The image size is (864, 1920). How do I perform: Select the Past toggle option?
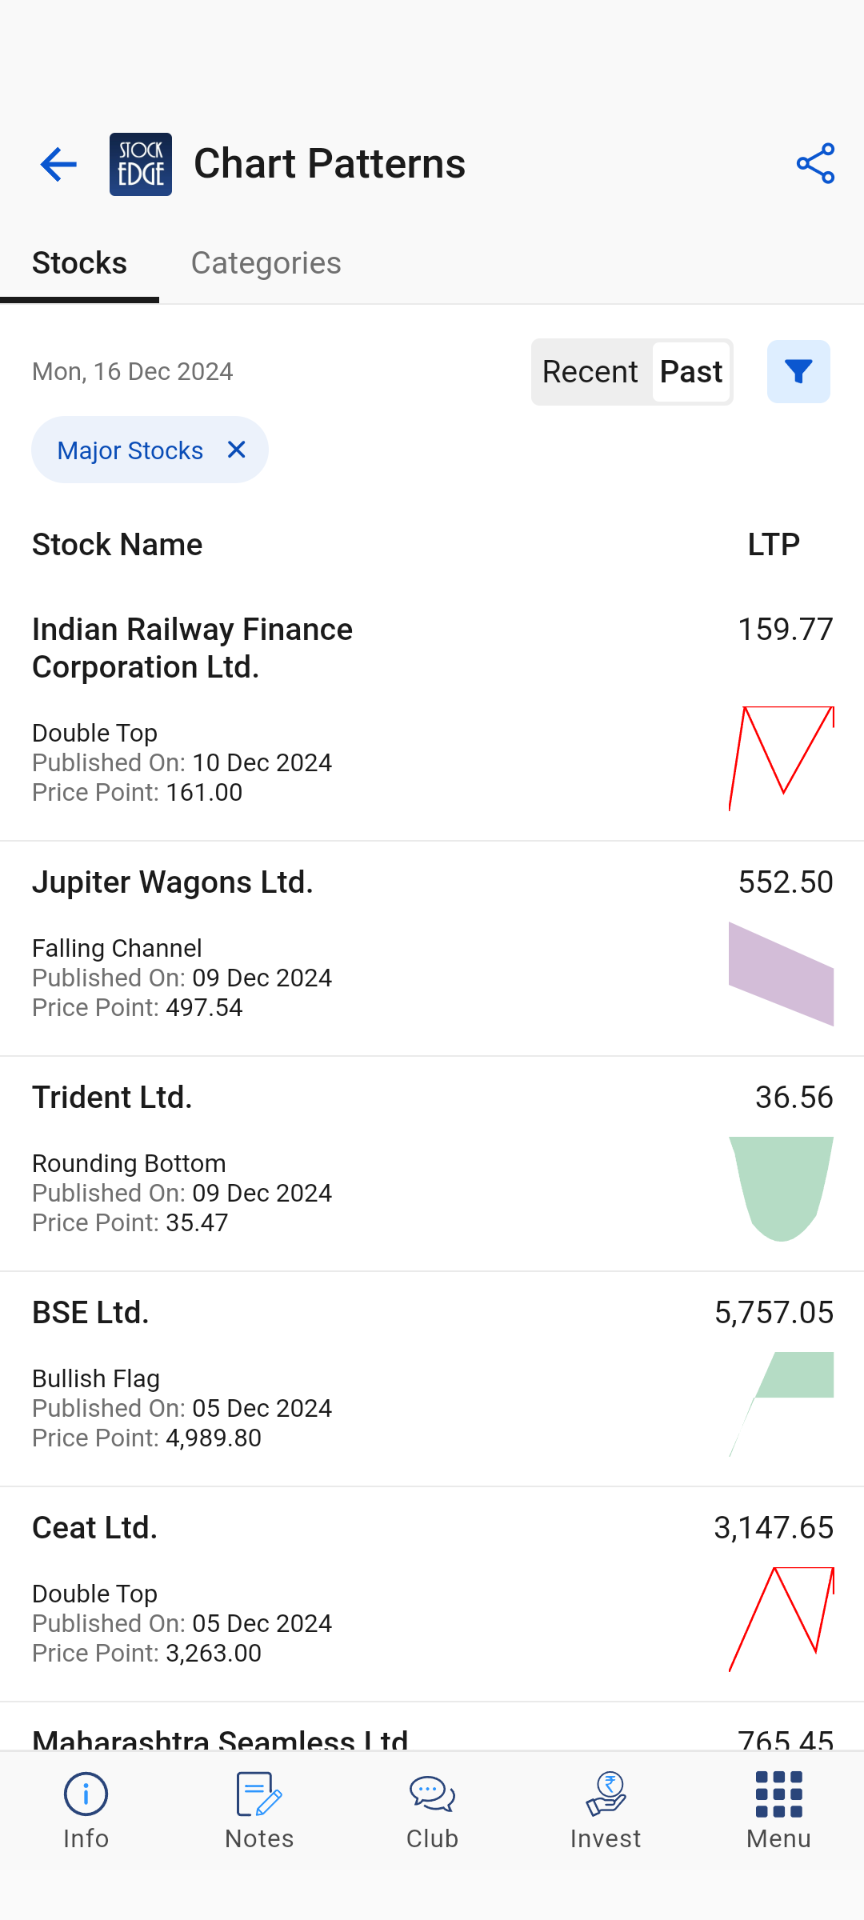pyautogui.click(x=691, y=372)
